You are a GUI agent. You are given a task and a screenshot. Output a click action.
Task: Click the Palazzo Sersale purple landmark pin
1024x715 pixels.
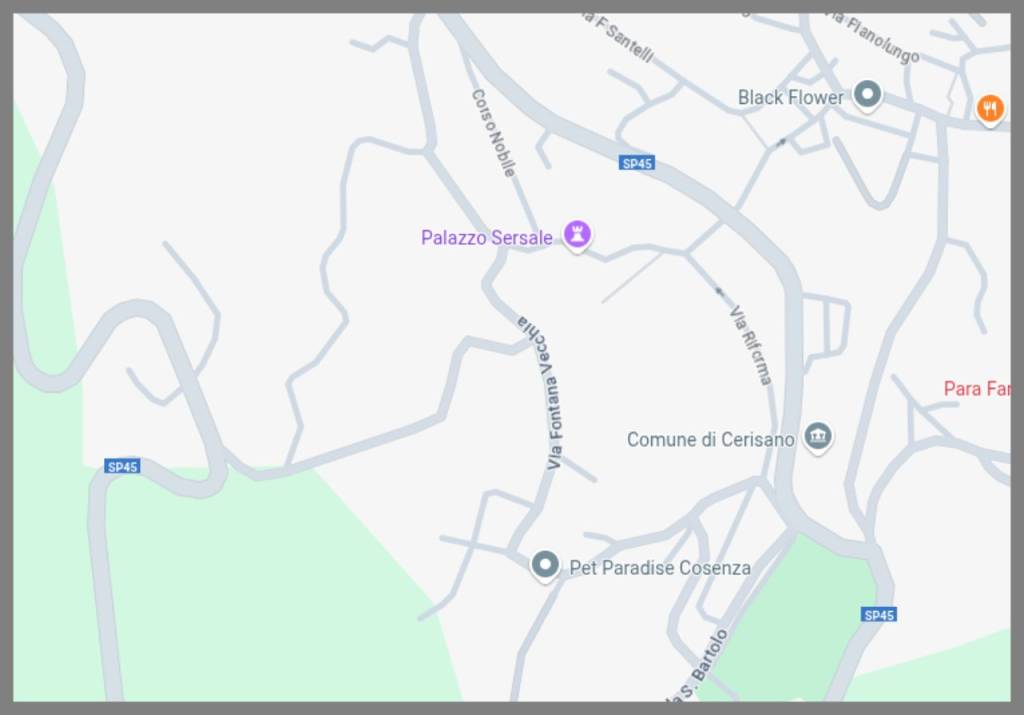577,235
